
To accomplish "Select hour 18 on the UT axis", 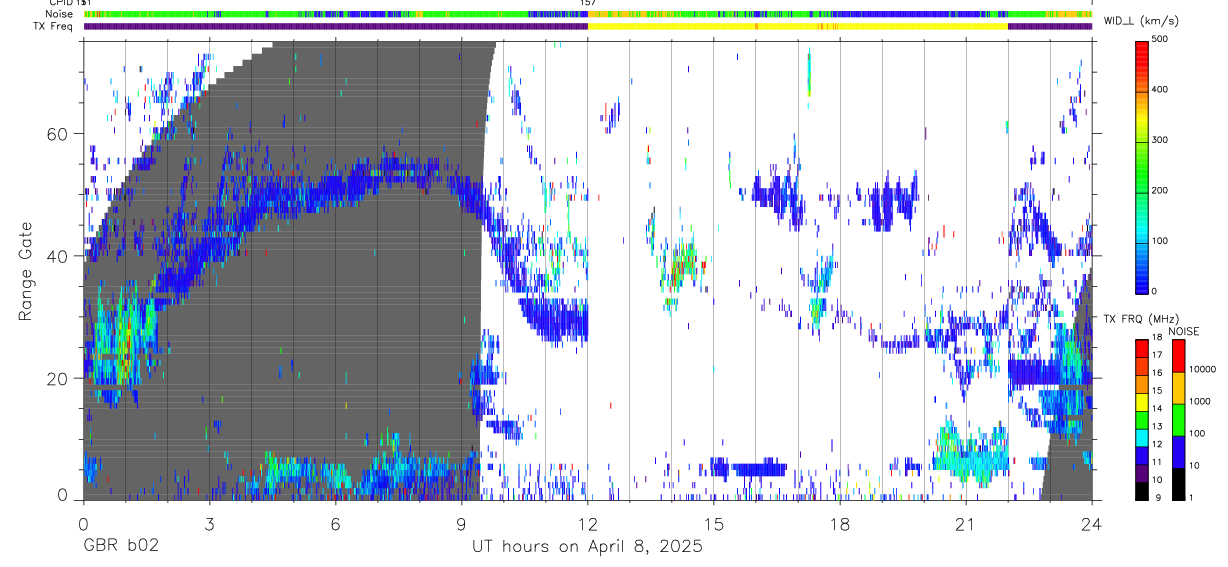I will (x=840, y=522).
